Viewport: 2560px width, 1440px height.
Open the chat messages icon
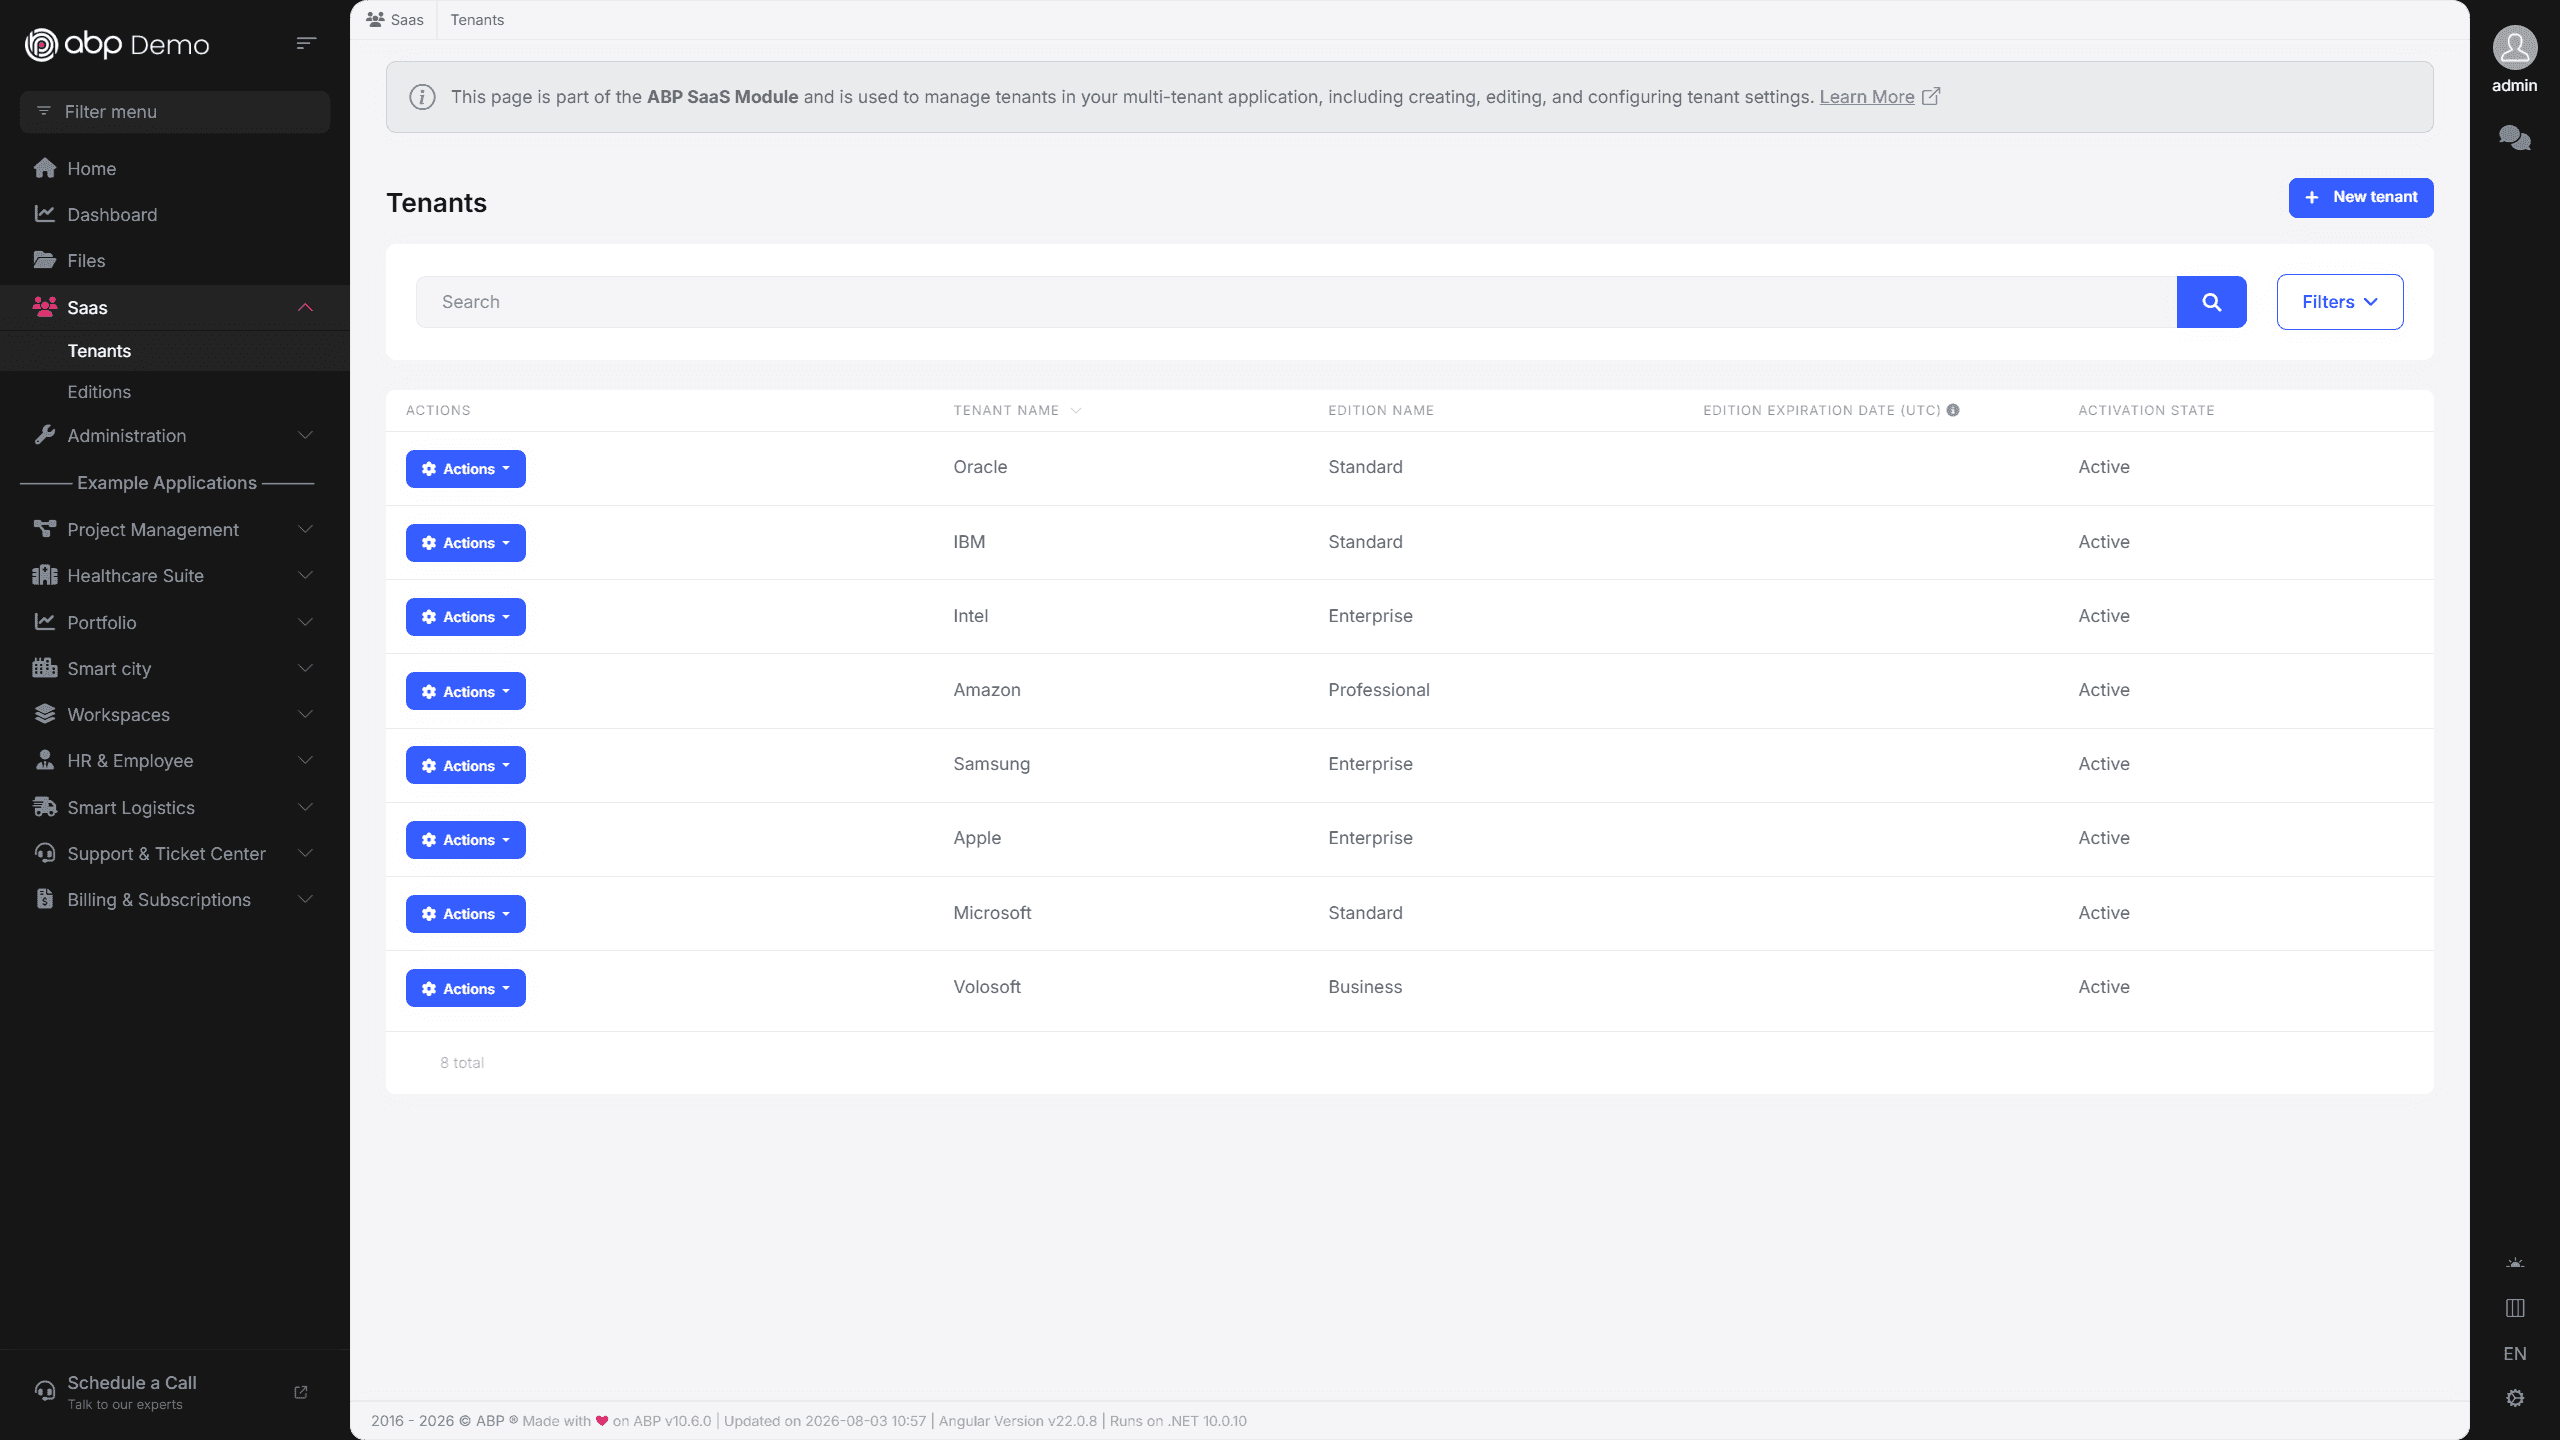click(2514, 138)
